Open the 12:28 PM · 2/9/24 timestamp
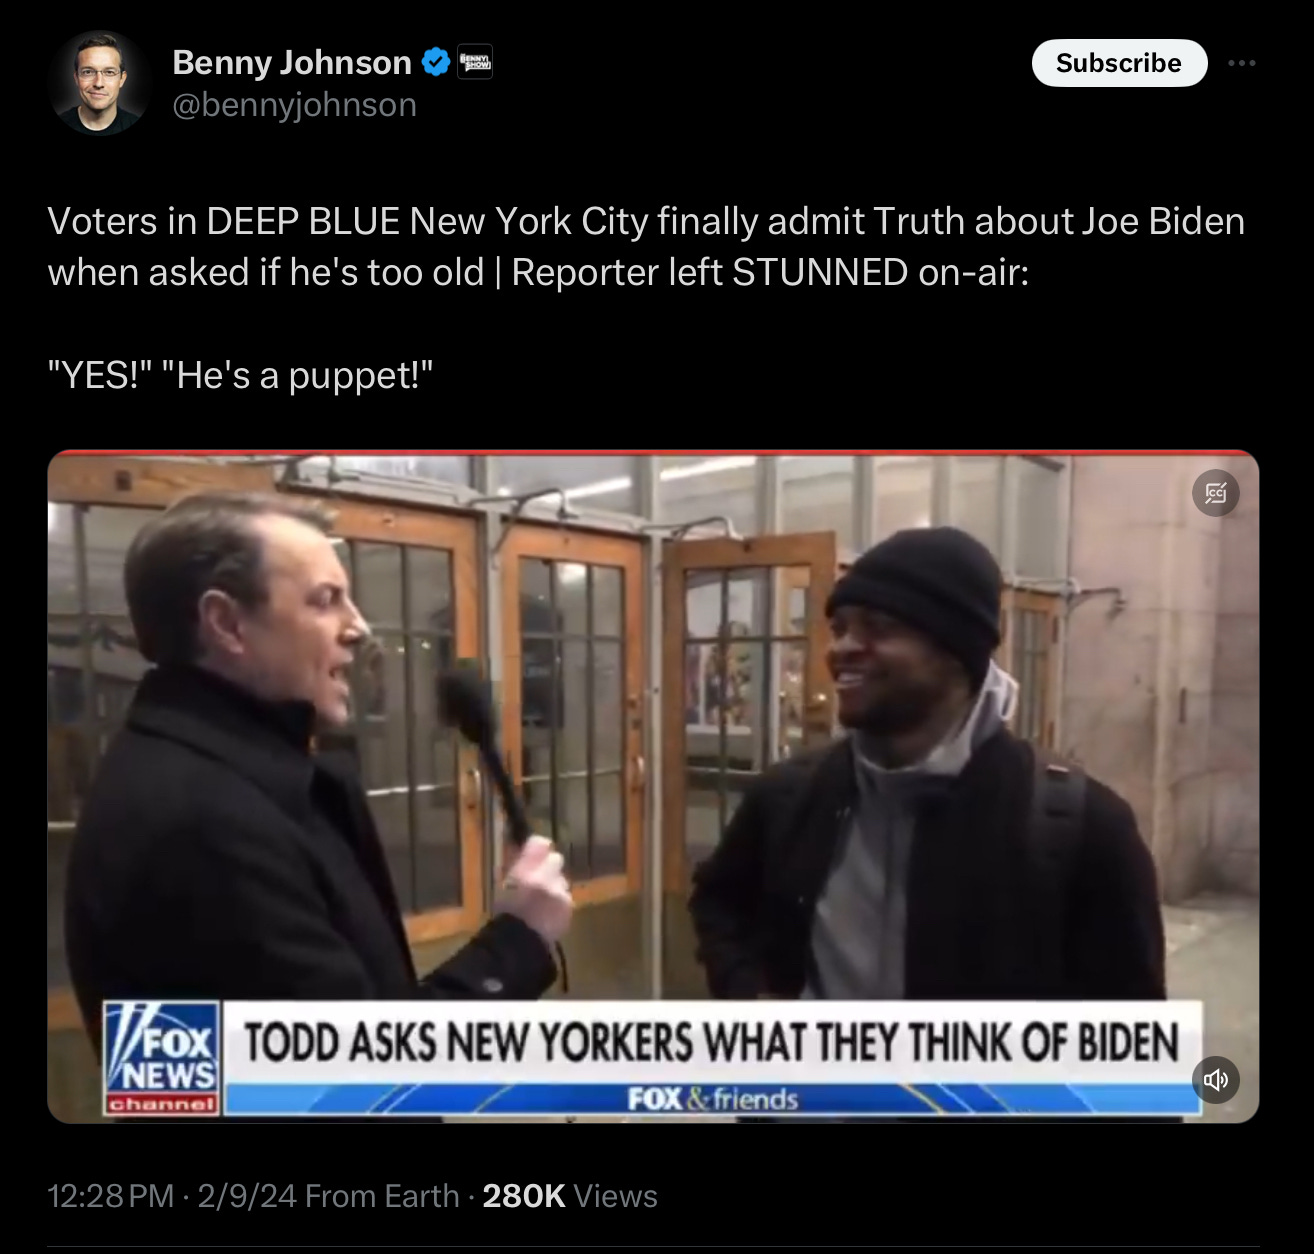Image resolution: width=1314 pixels, height=1254 pixels. [x=172, y=1196]
